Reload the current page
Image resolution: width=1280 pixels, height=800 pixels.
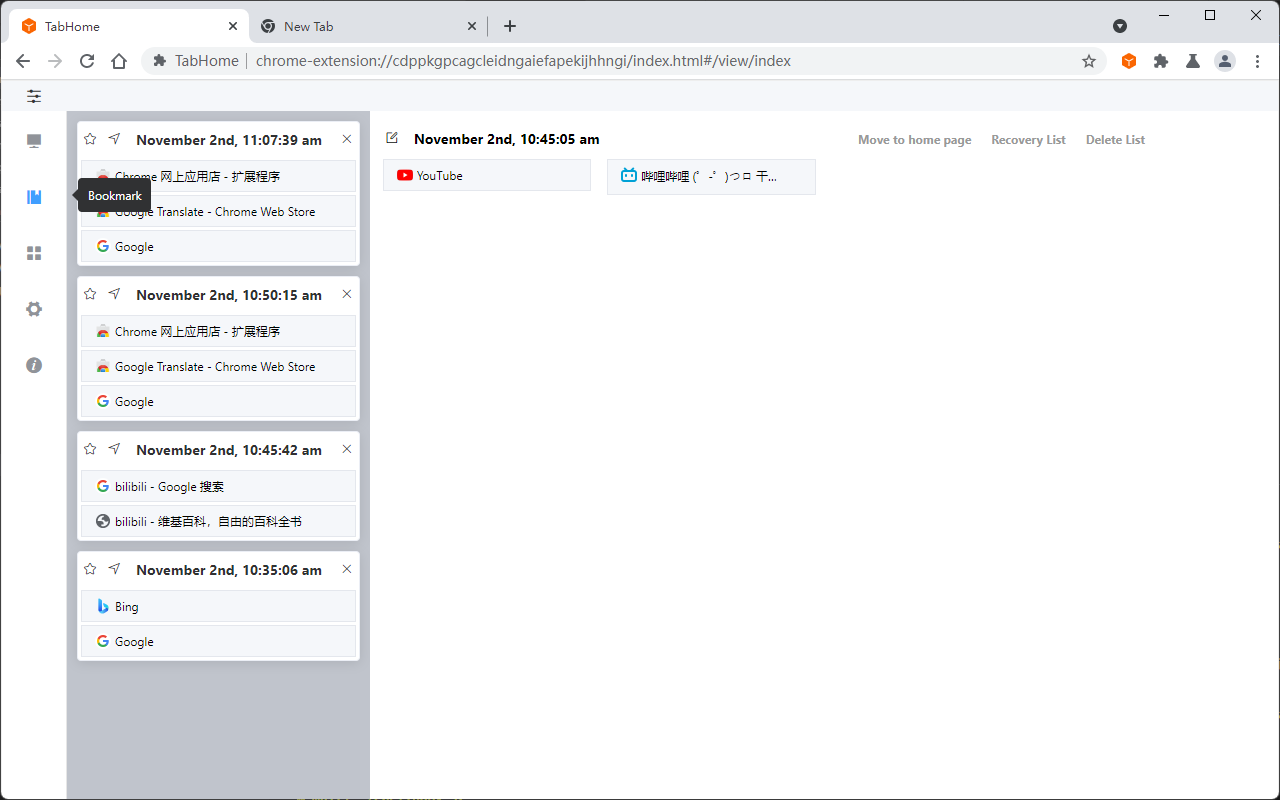87,61
